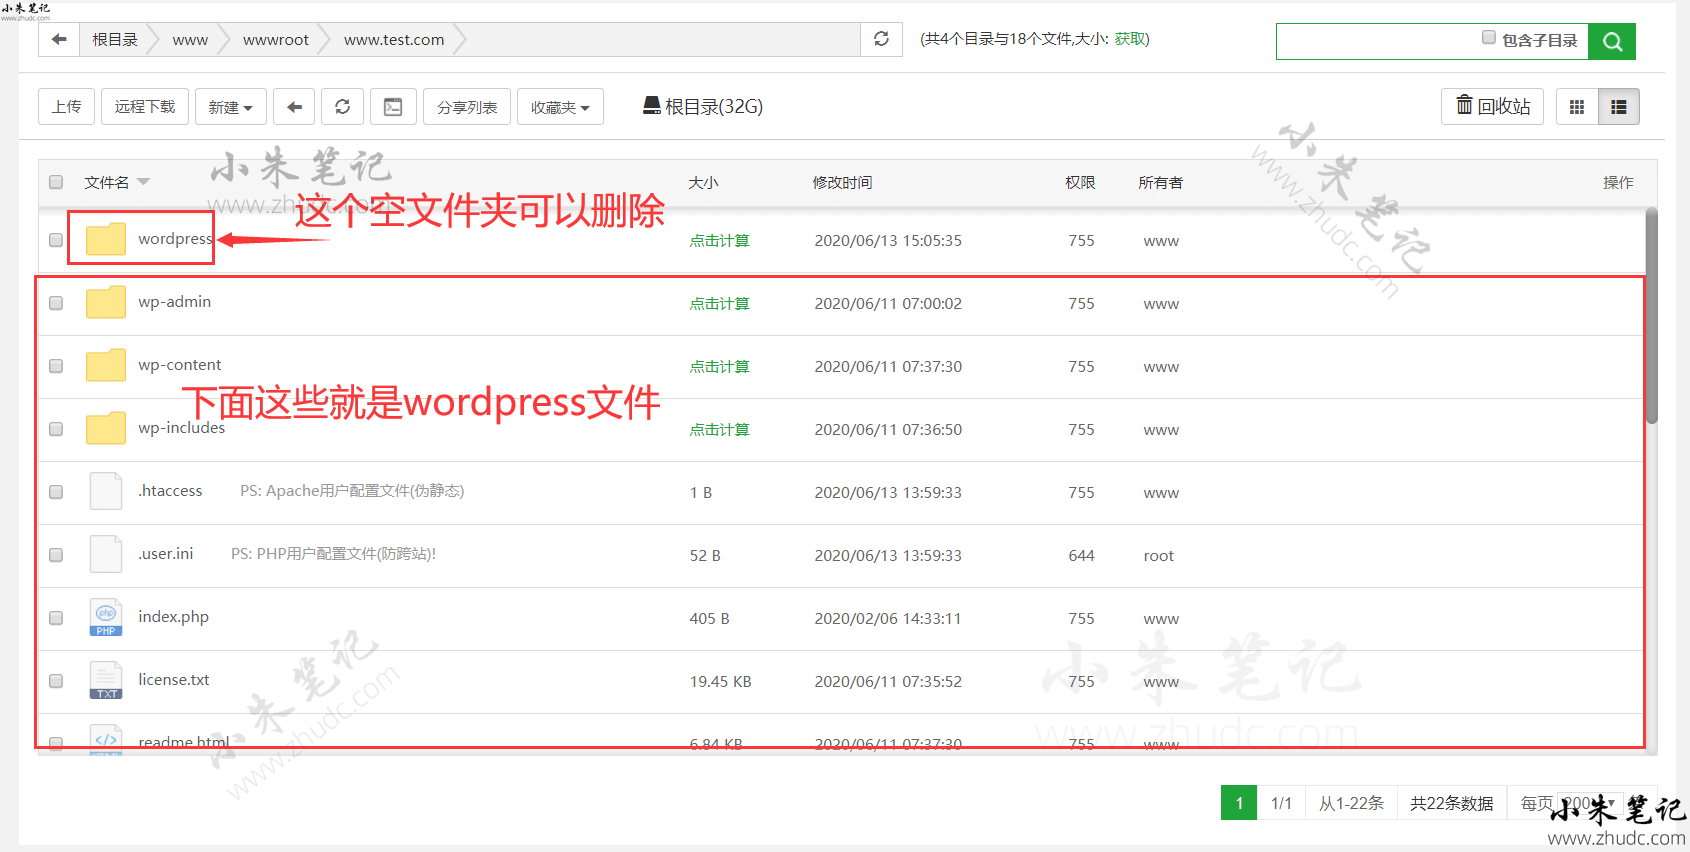The width and height of the screenshot is (1690, 852).
Task: Expand the 收藏夹 (Favorites) dropdown
Action: point(560,107)
